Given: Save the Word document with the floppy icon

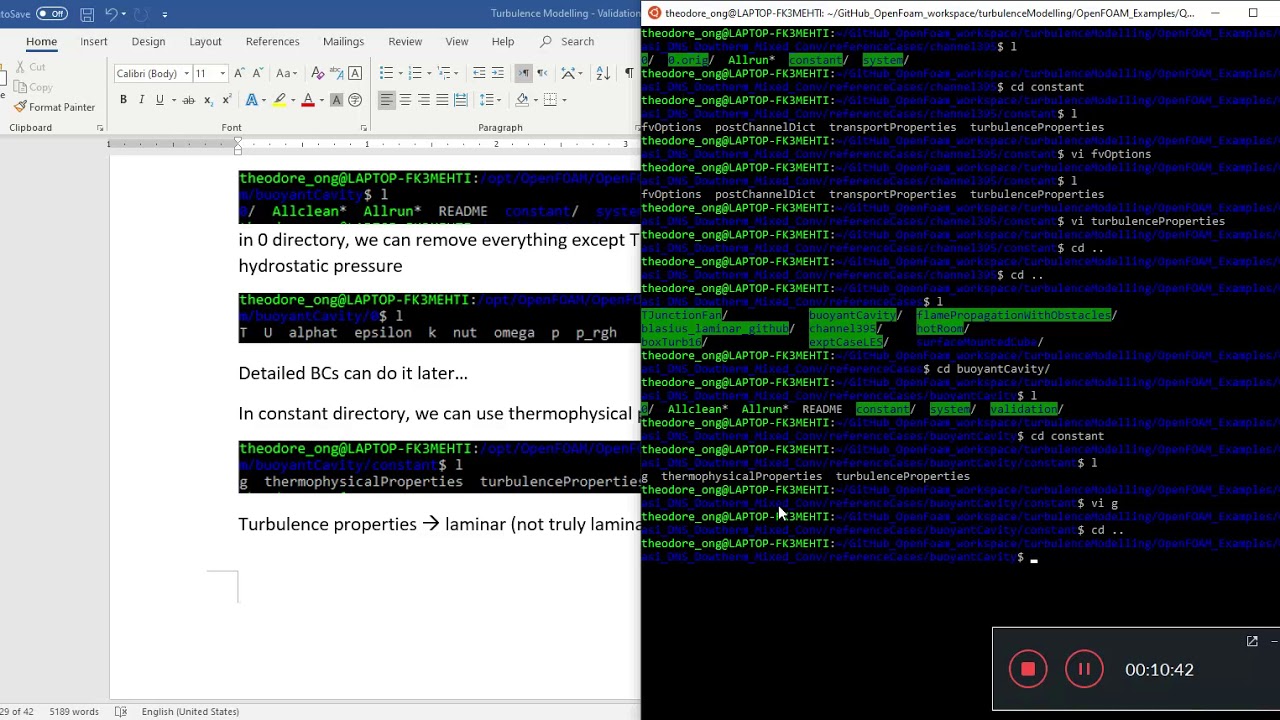Looking at the screenshot, I should point(87,14).
